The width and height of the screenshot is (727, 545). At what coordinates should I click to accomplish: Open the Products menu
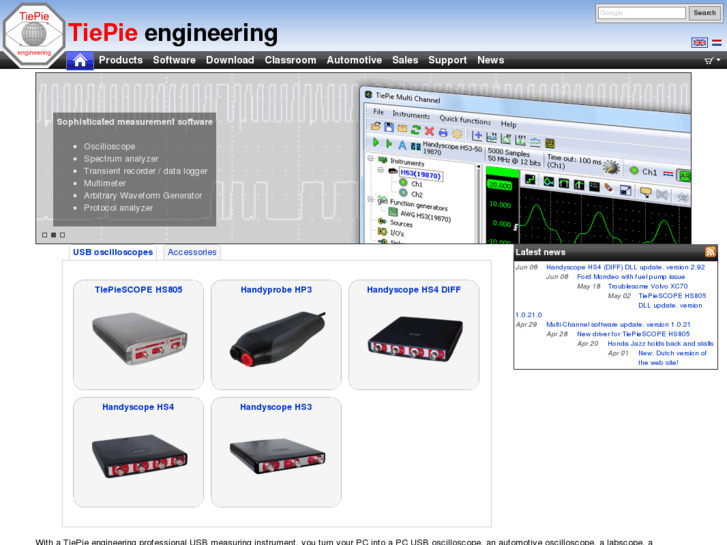click(121, 60)
